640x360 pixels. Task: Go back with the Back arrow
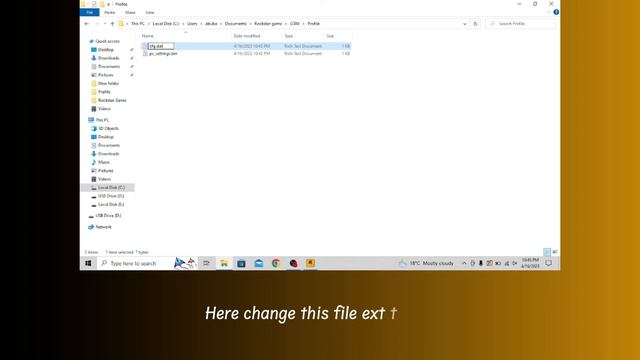87,24
